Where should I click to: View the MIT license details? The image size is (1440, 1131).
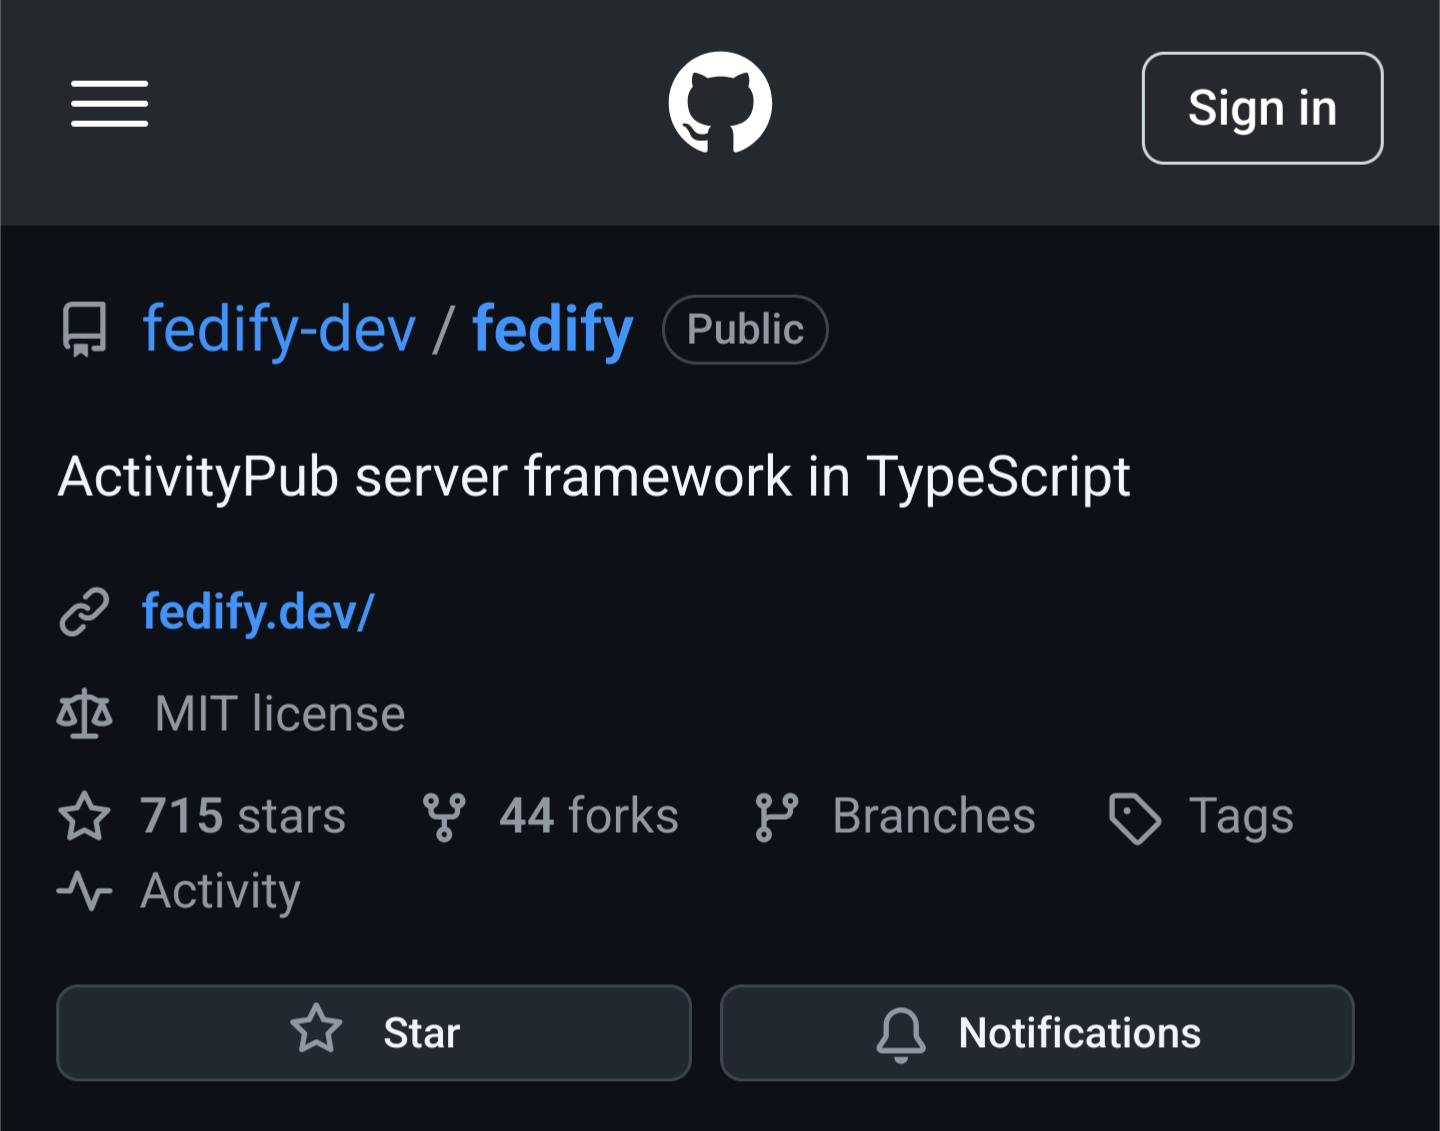tap(280, 714)
